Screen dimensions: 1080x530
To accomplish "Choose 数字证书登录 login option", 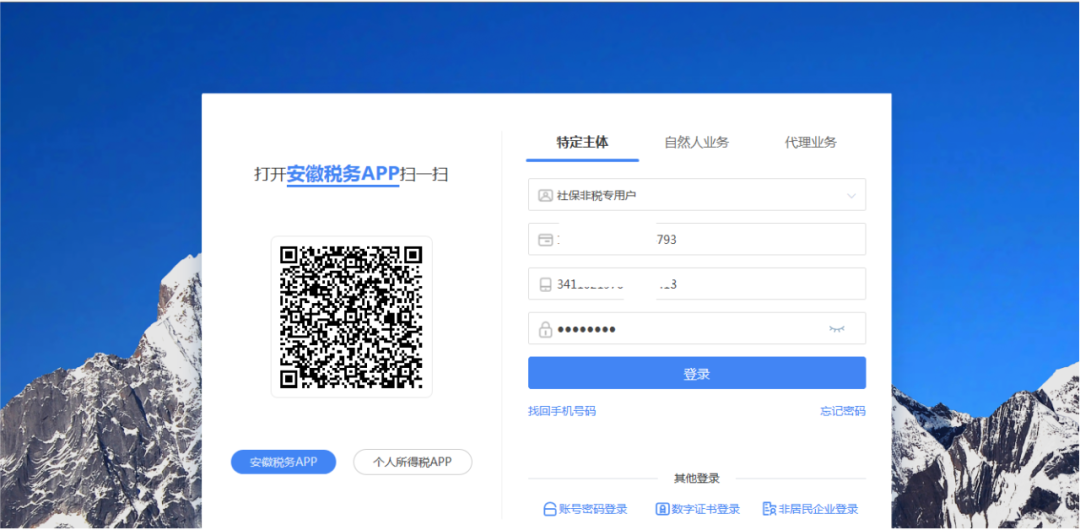I will 705,509.
